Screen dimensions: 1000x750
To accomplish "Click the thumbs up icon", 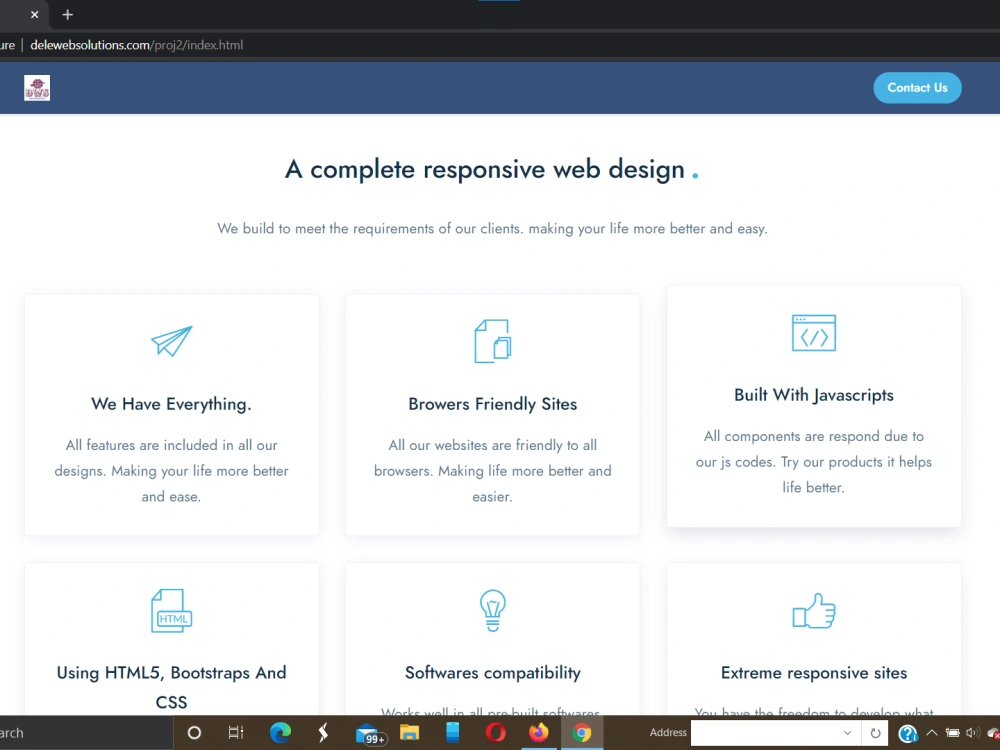I will pos(814,610).
